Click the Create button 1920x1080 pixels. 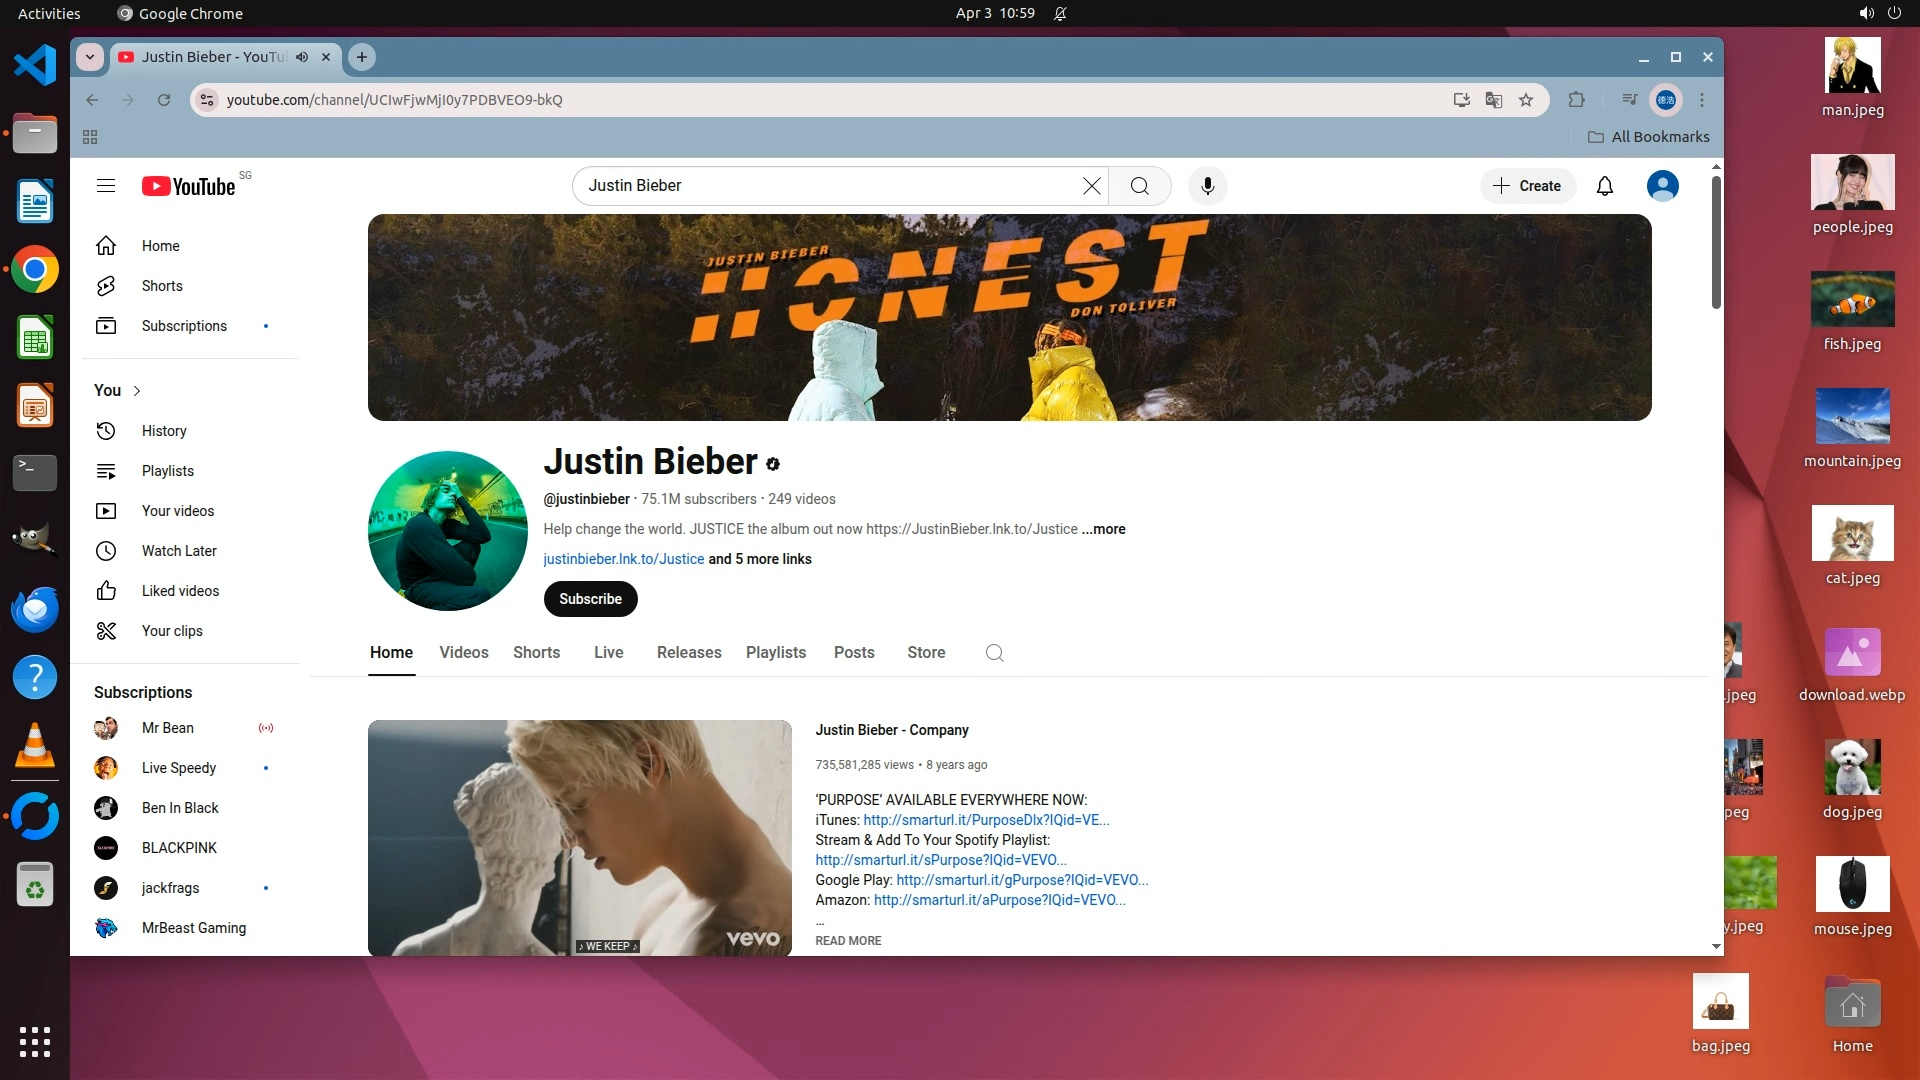(x=1527, y=186)
